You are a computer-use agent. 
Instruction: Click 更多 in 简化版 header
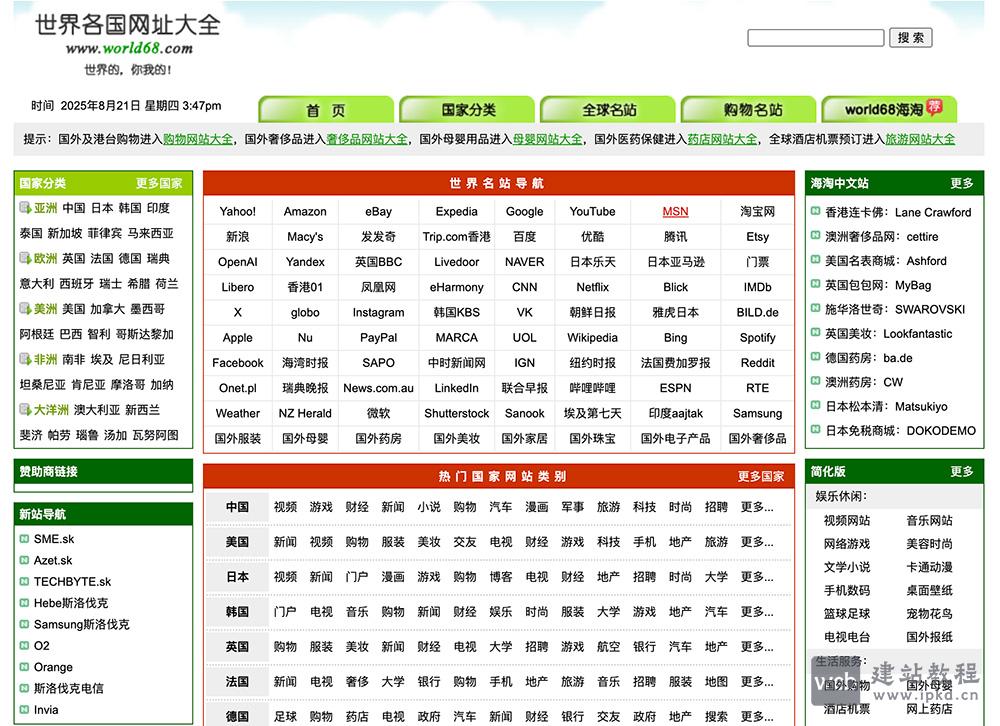pyautogui.click(x=962, y=471)
